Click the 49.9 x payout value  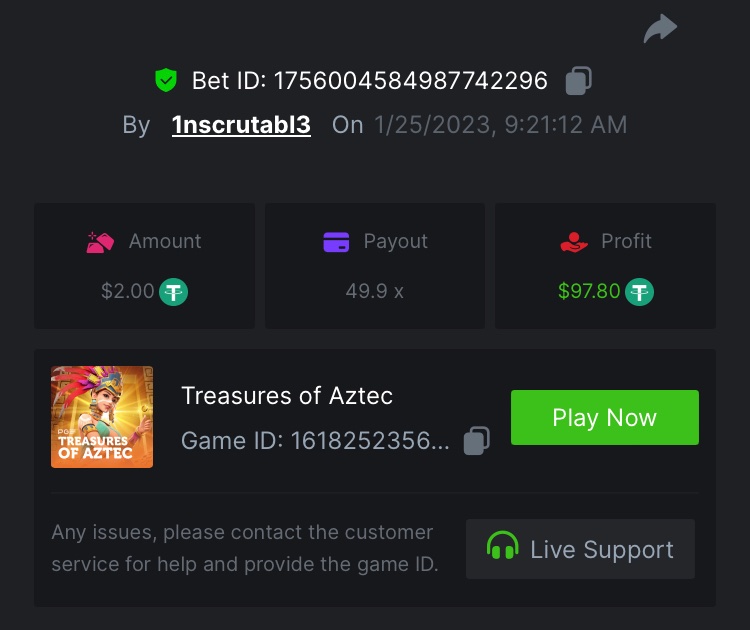374,292
